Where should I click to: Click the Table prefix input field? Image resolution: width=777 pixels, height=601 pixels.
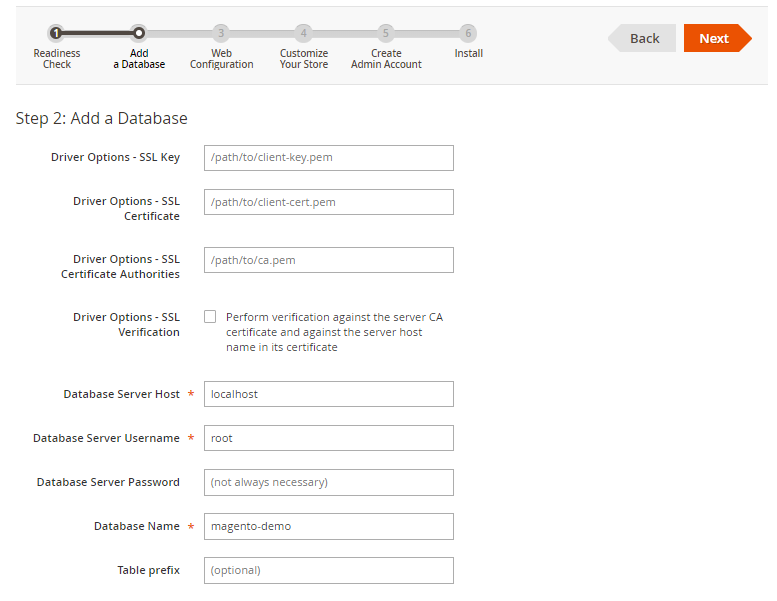point(328,570)
